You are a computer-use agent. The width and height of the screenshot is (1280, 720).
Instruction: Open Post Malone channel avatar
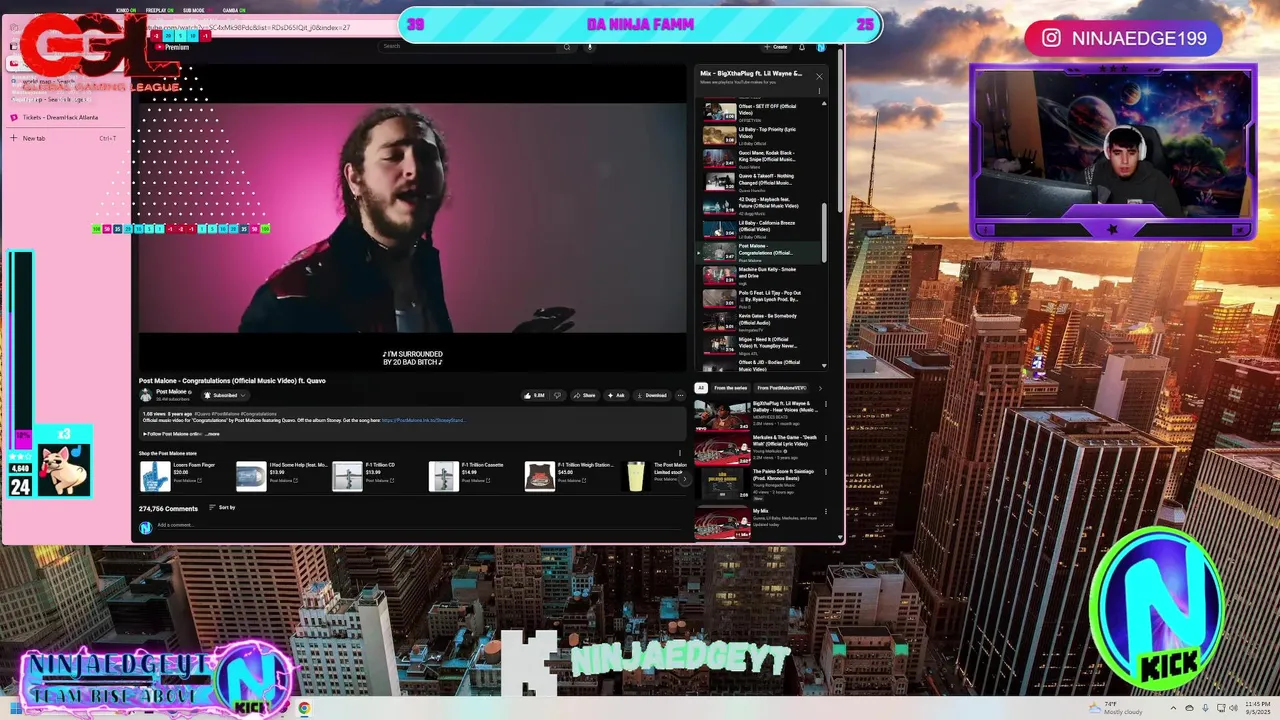point(146,395)
